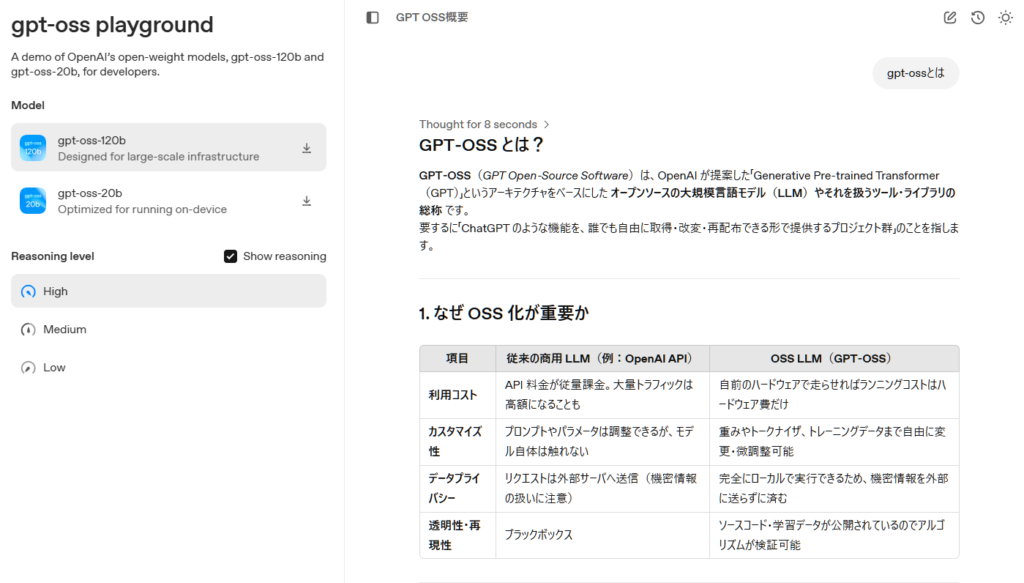
Task: Download gpt-oss-20b model weights
Action: pyautogui.click(x=306, y=201)
